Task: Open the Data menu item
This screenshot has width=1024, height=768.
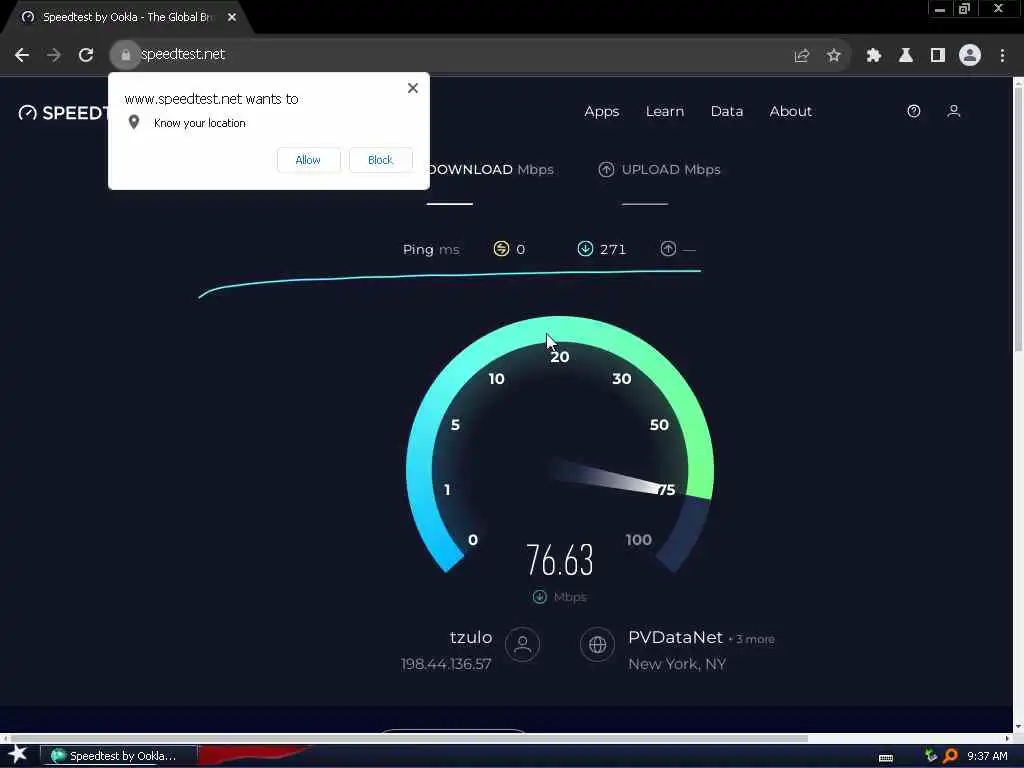Action: pos(727,112)
